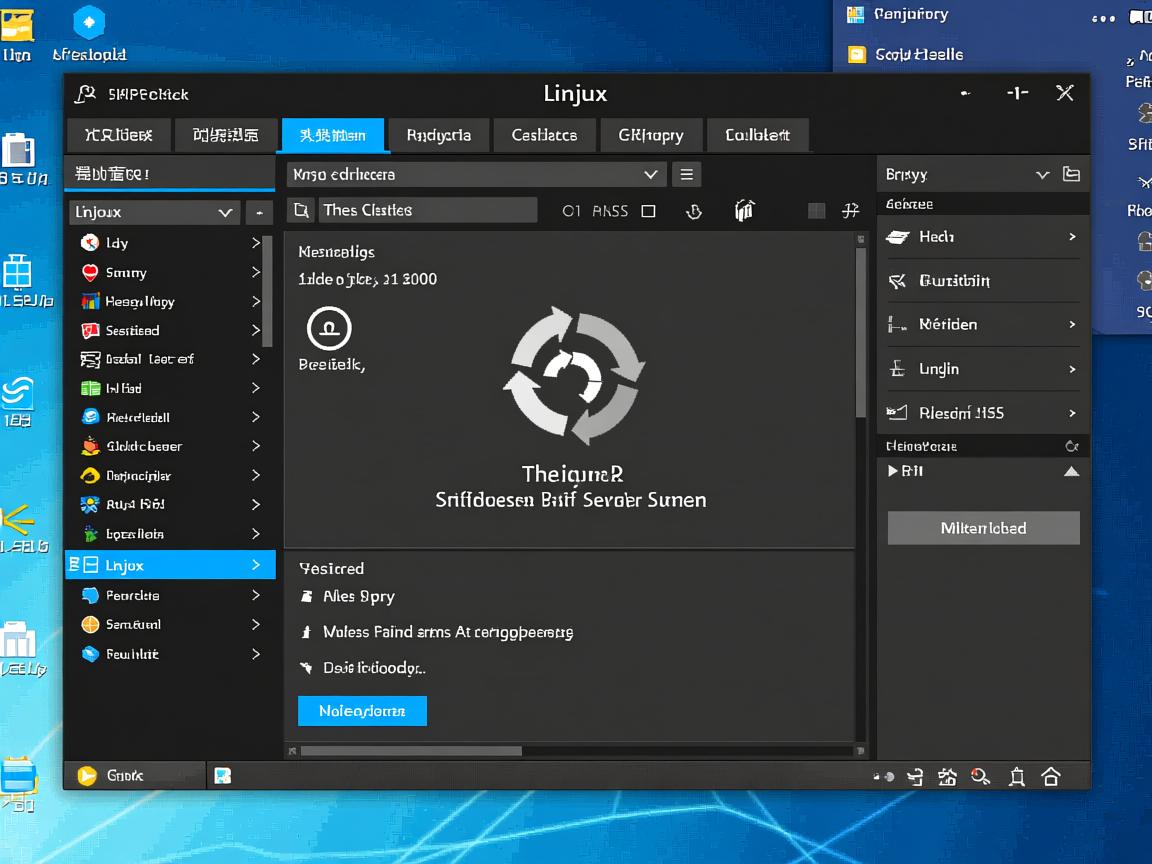The width and height of the screenshot is (1152, 864).
Task: Click the bar chart icon in the toolbar
Action: (x=744, y=210)
